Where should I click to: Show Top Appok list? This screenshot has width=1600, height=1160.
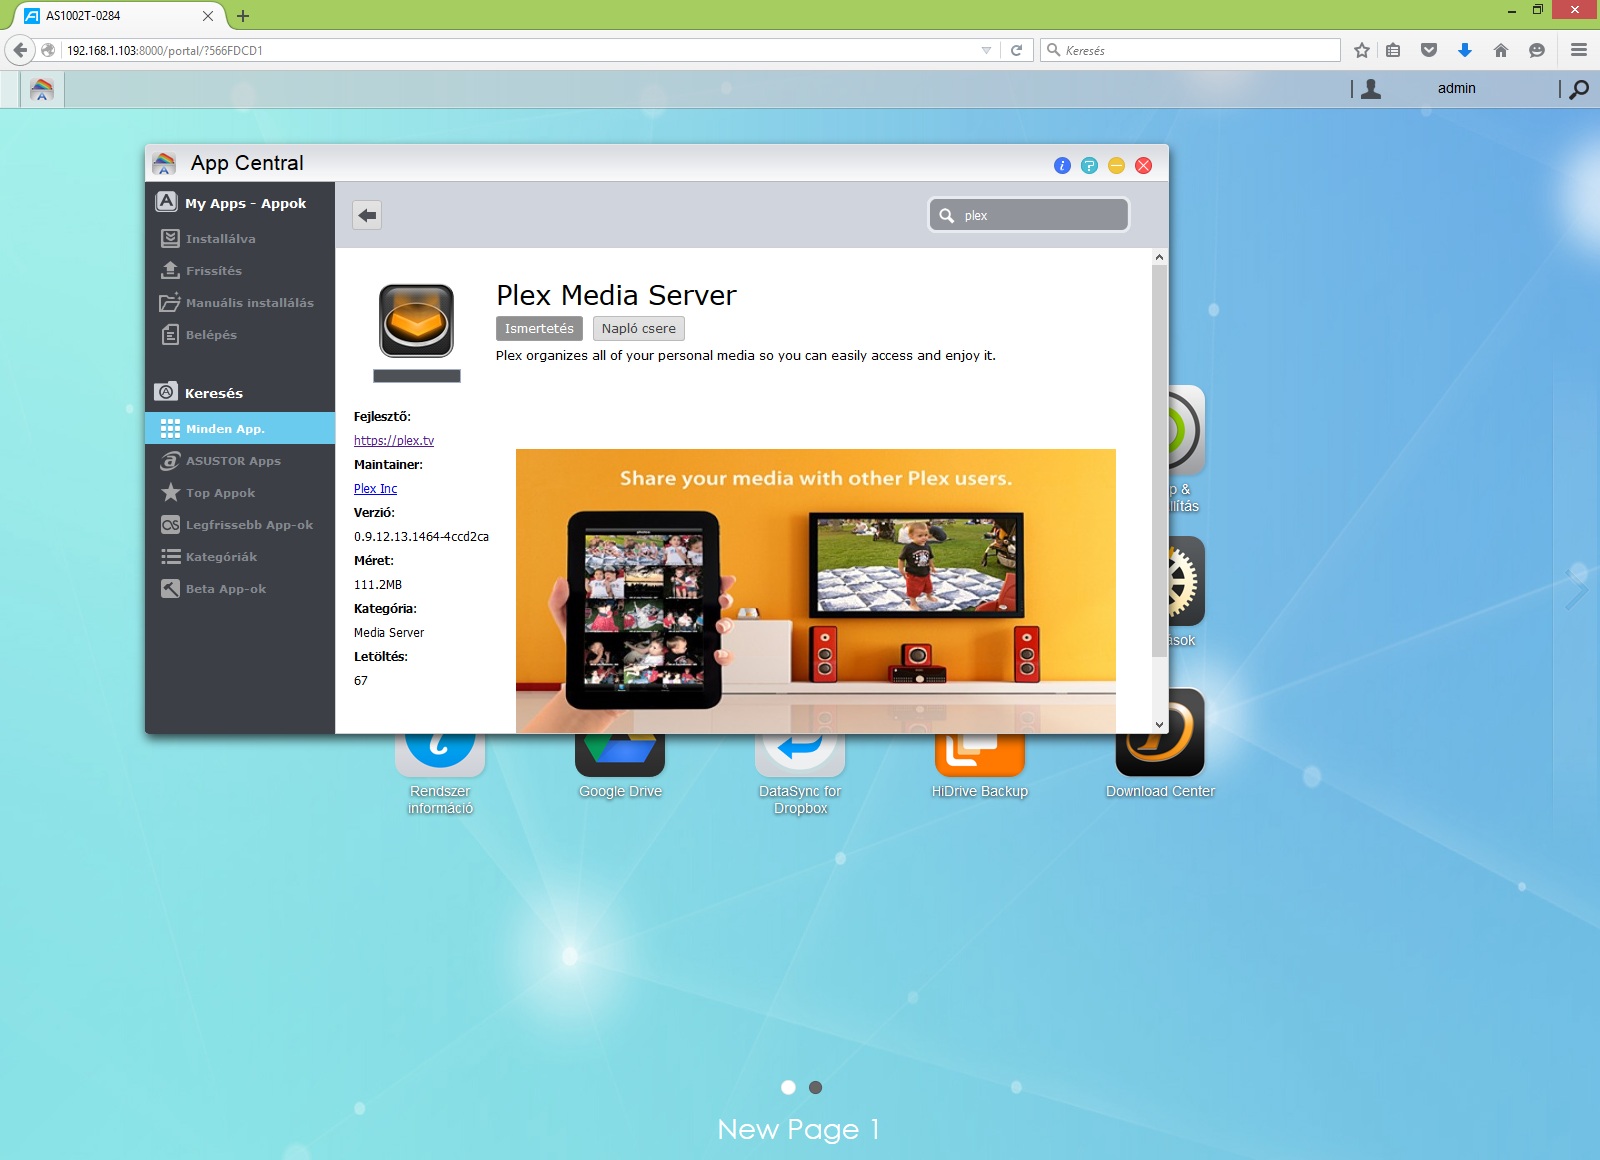(x=240, y=493)
